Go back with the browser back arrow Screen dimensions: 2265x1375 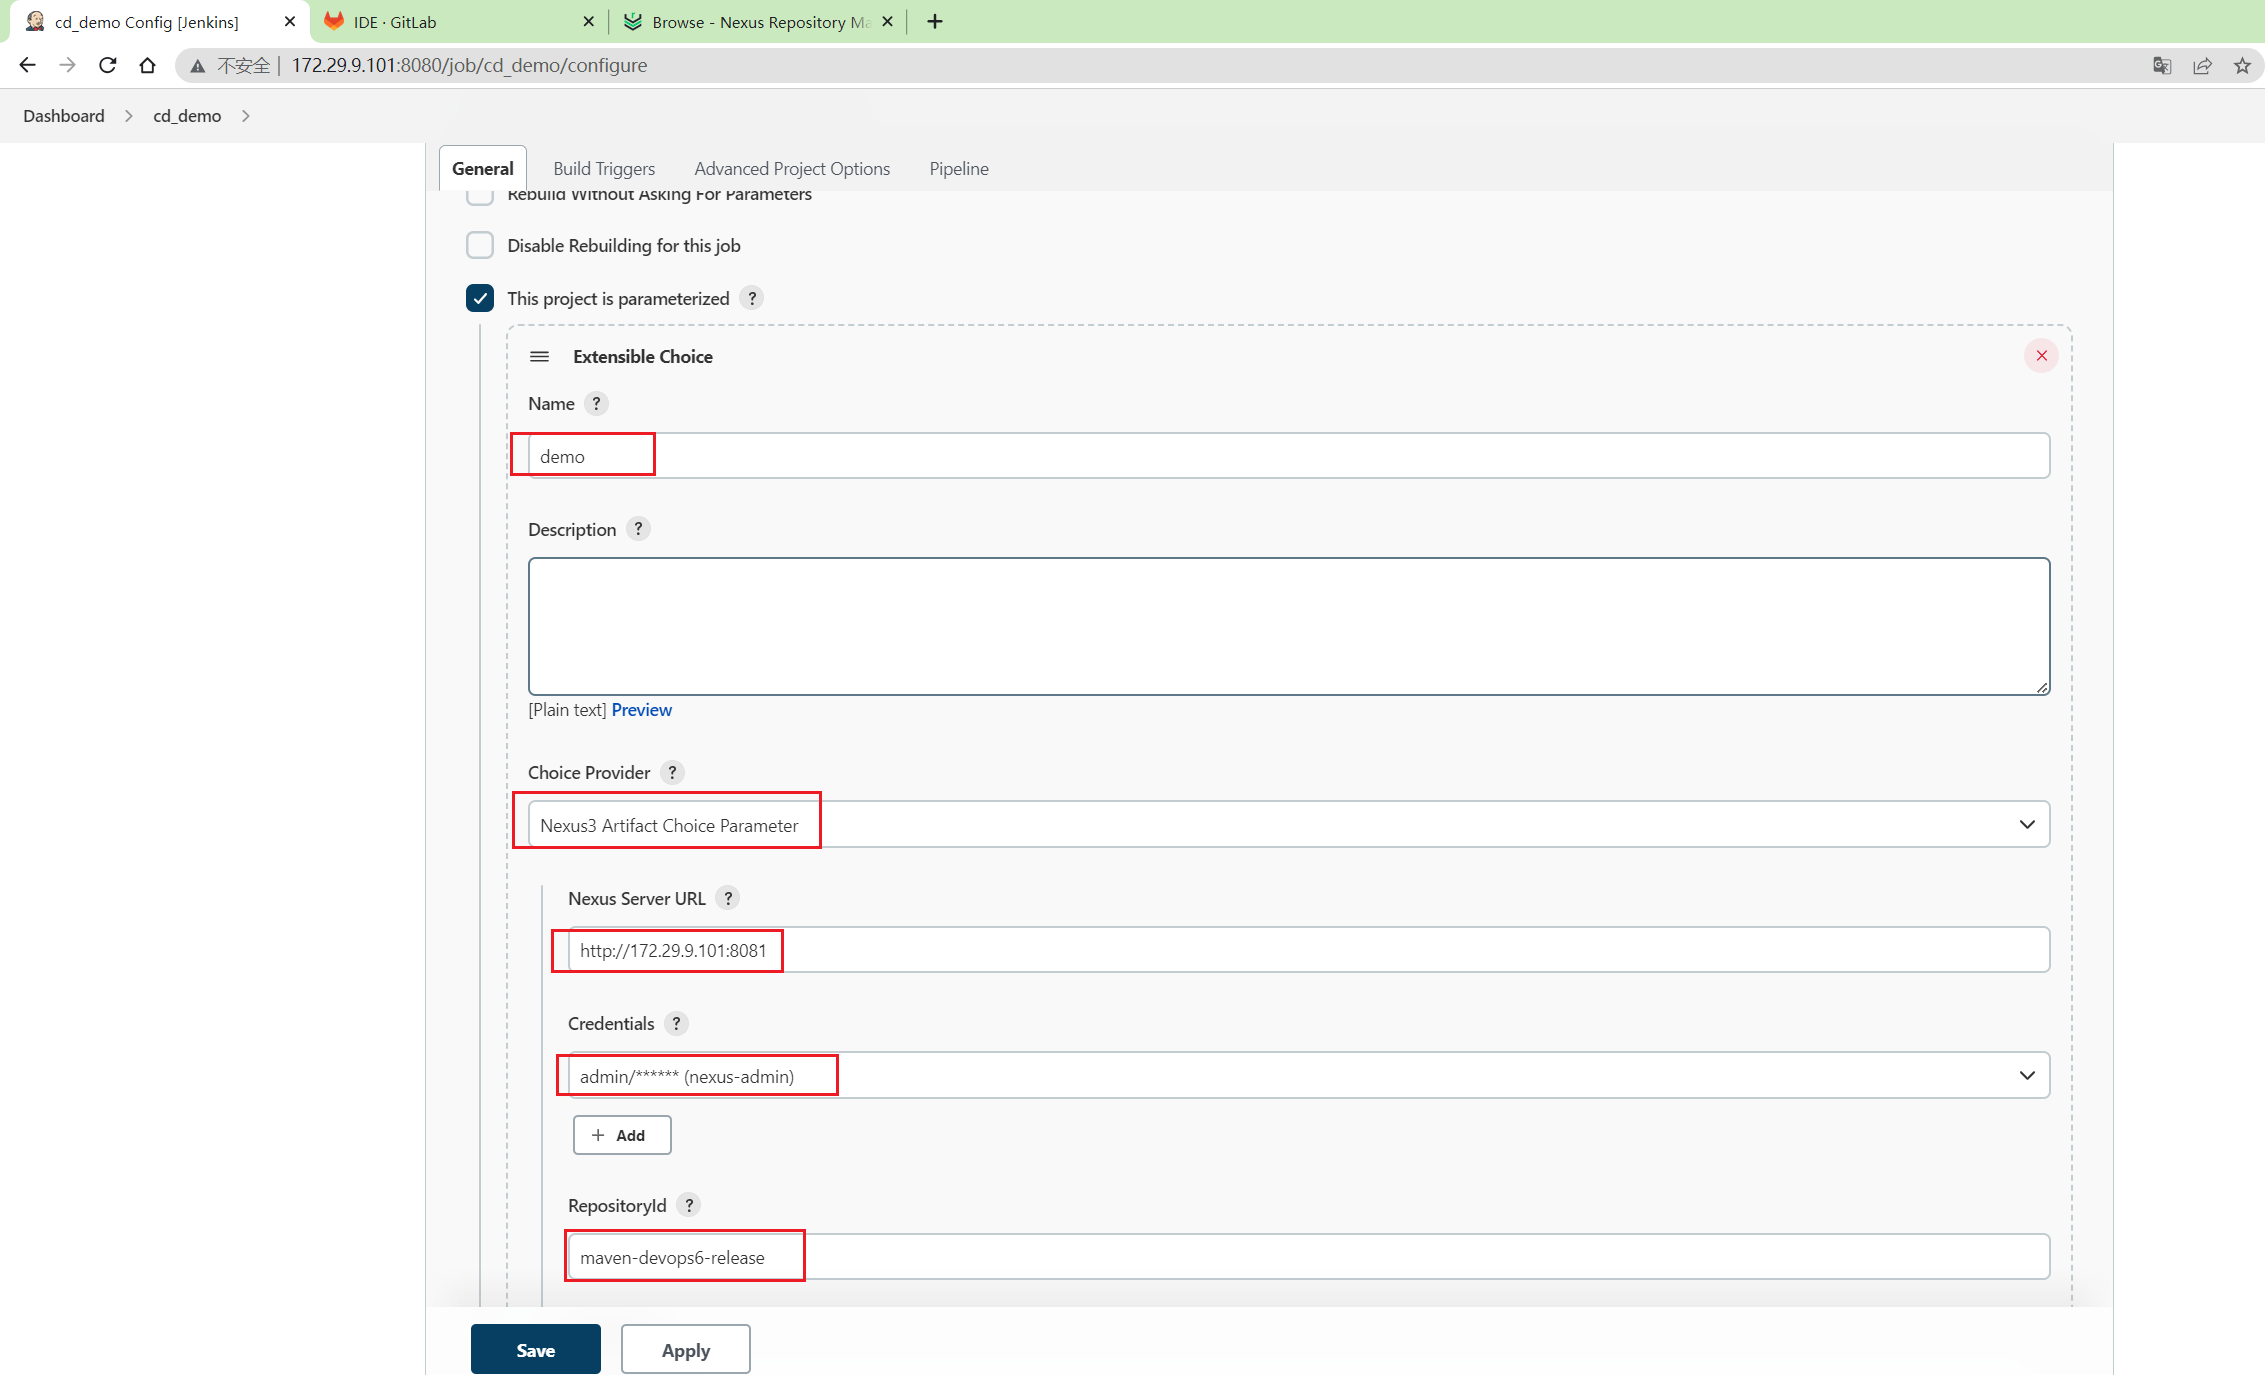(x=27, y=65)
